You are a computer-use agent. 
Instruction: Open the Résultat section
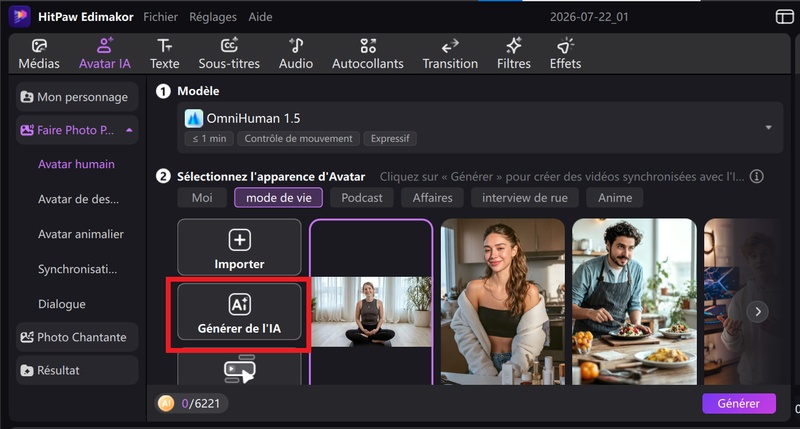coord(77,370)
